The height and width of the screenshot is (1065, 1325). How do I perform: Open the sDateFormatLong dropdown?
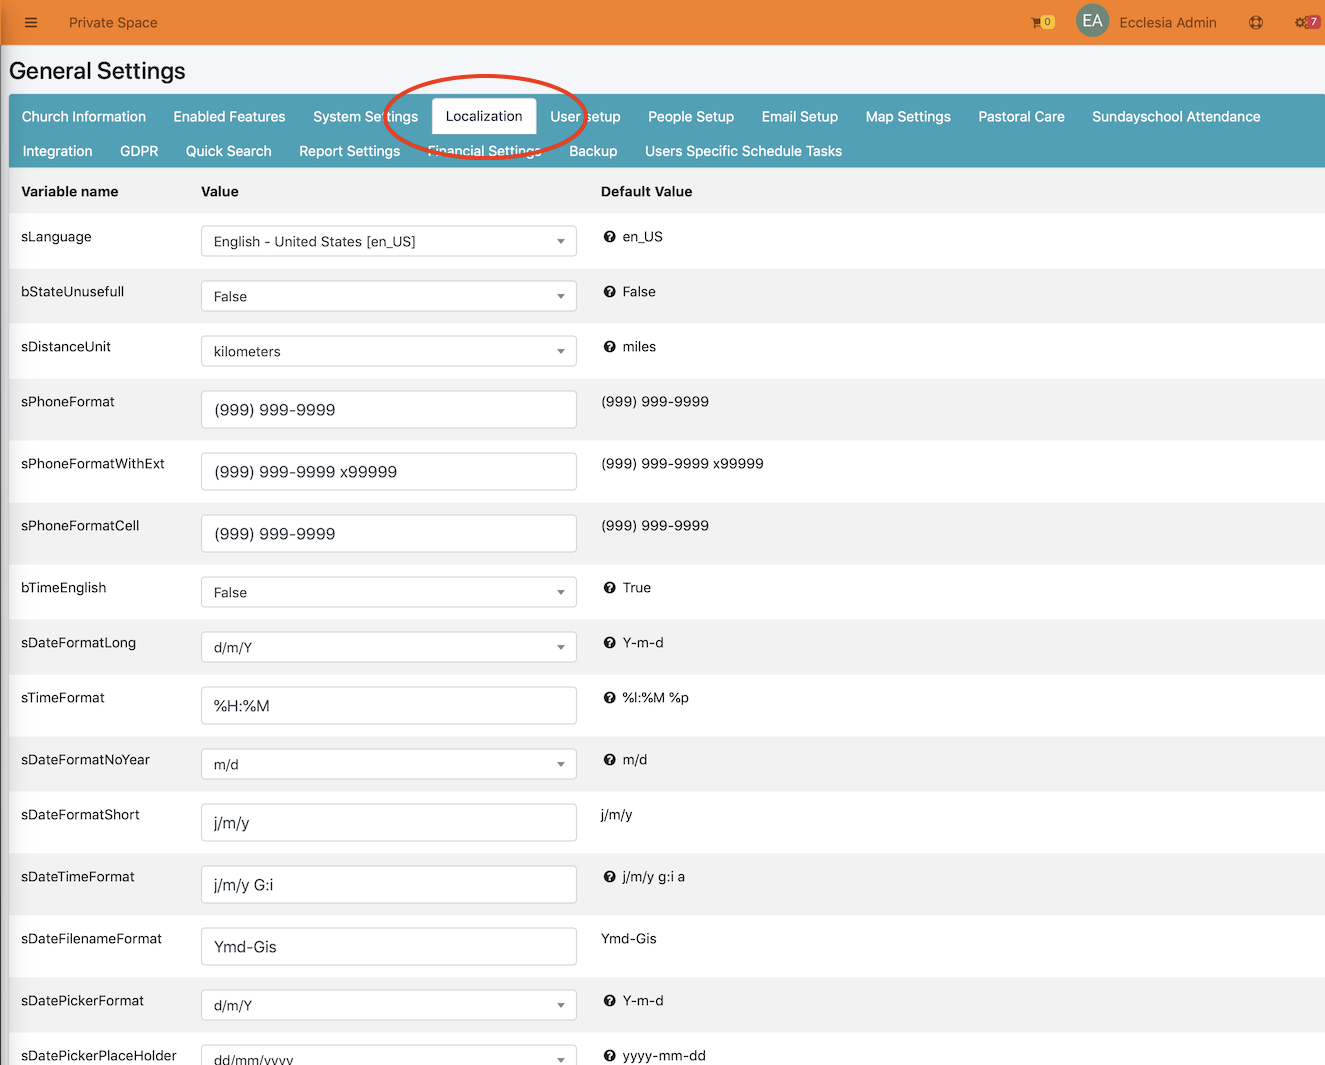[x=388, y=647]
